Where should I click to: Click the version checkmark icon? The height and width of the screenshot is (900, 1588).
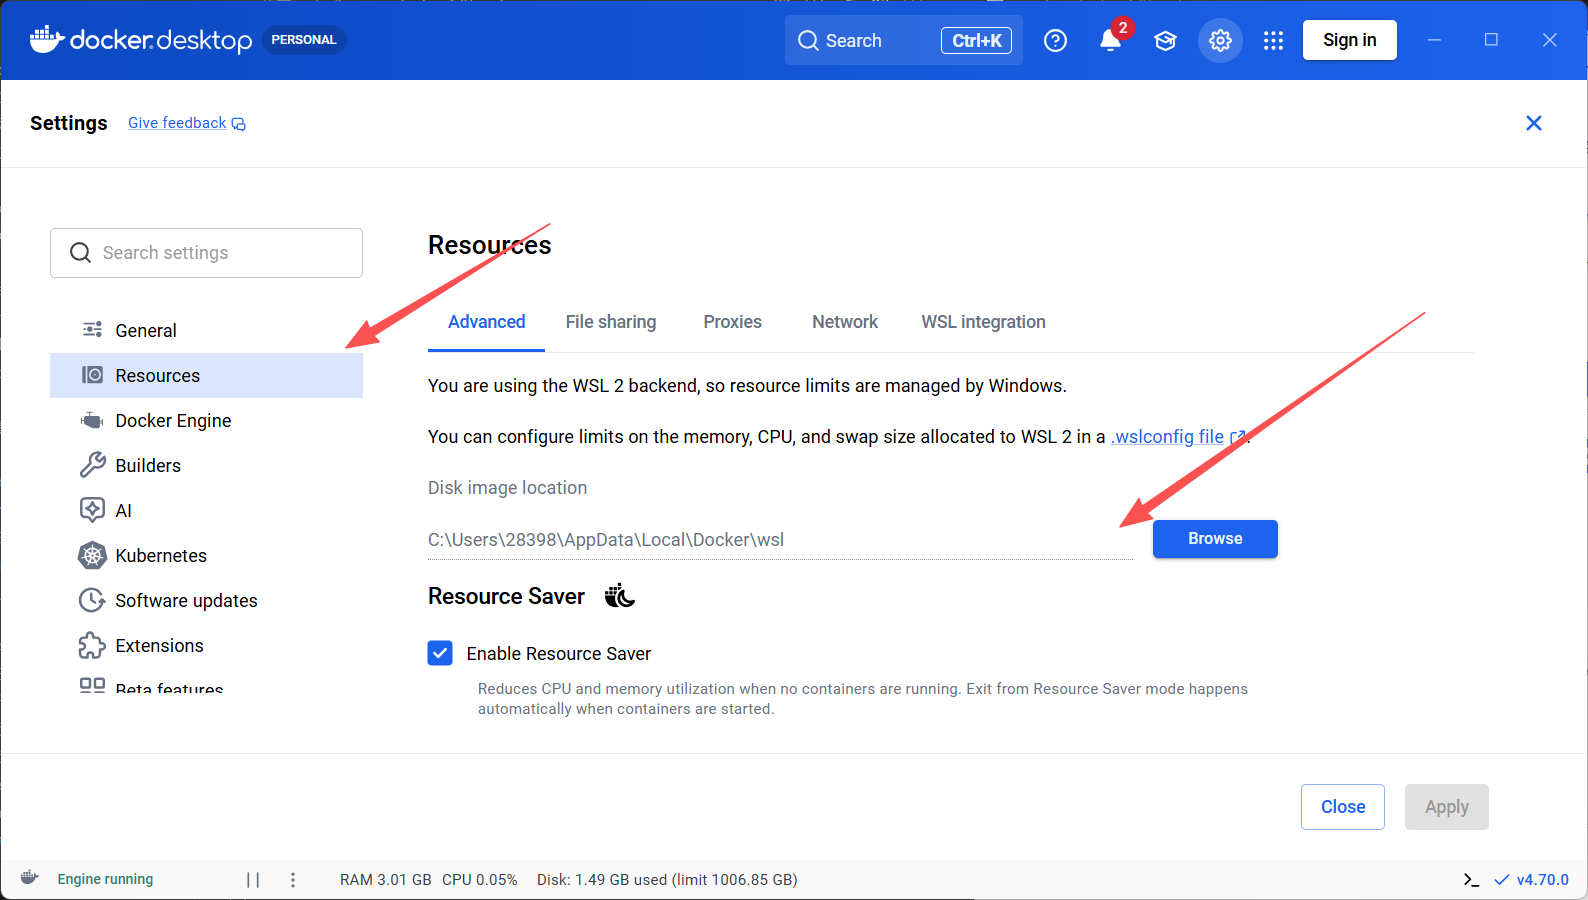(1501, 880)
